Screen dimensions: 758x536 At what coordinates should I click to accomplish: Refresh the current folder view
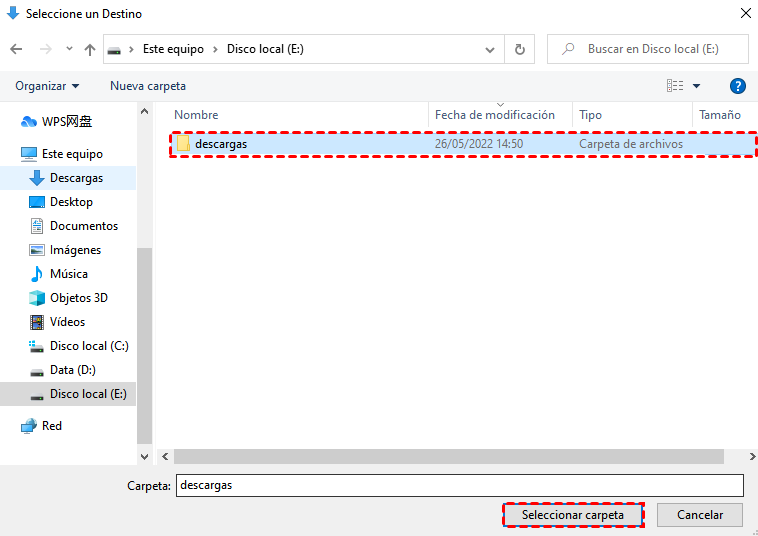coord(520,49)
